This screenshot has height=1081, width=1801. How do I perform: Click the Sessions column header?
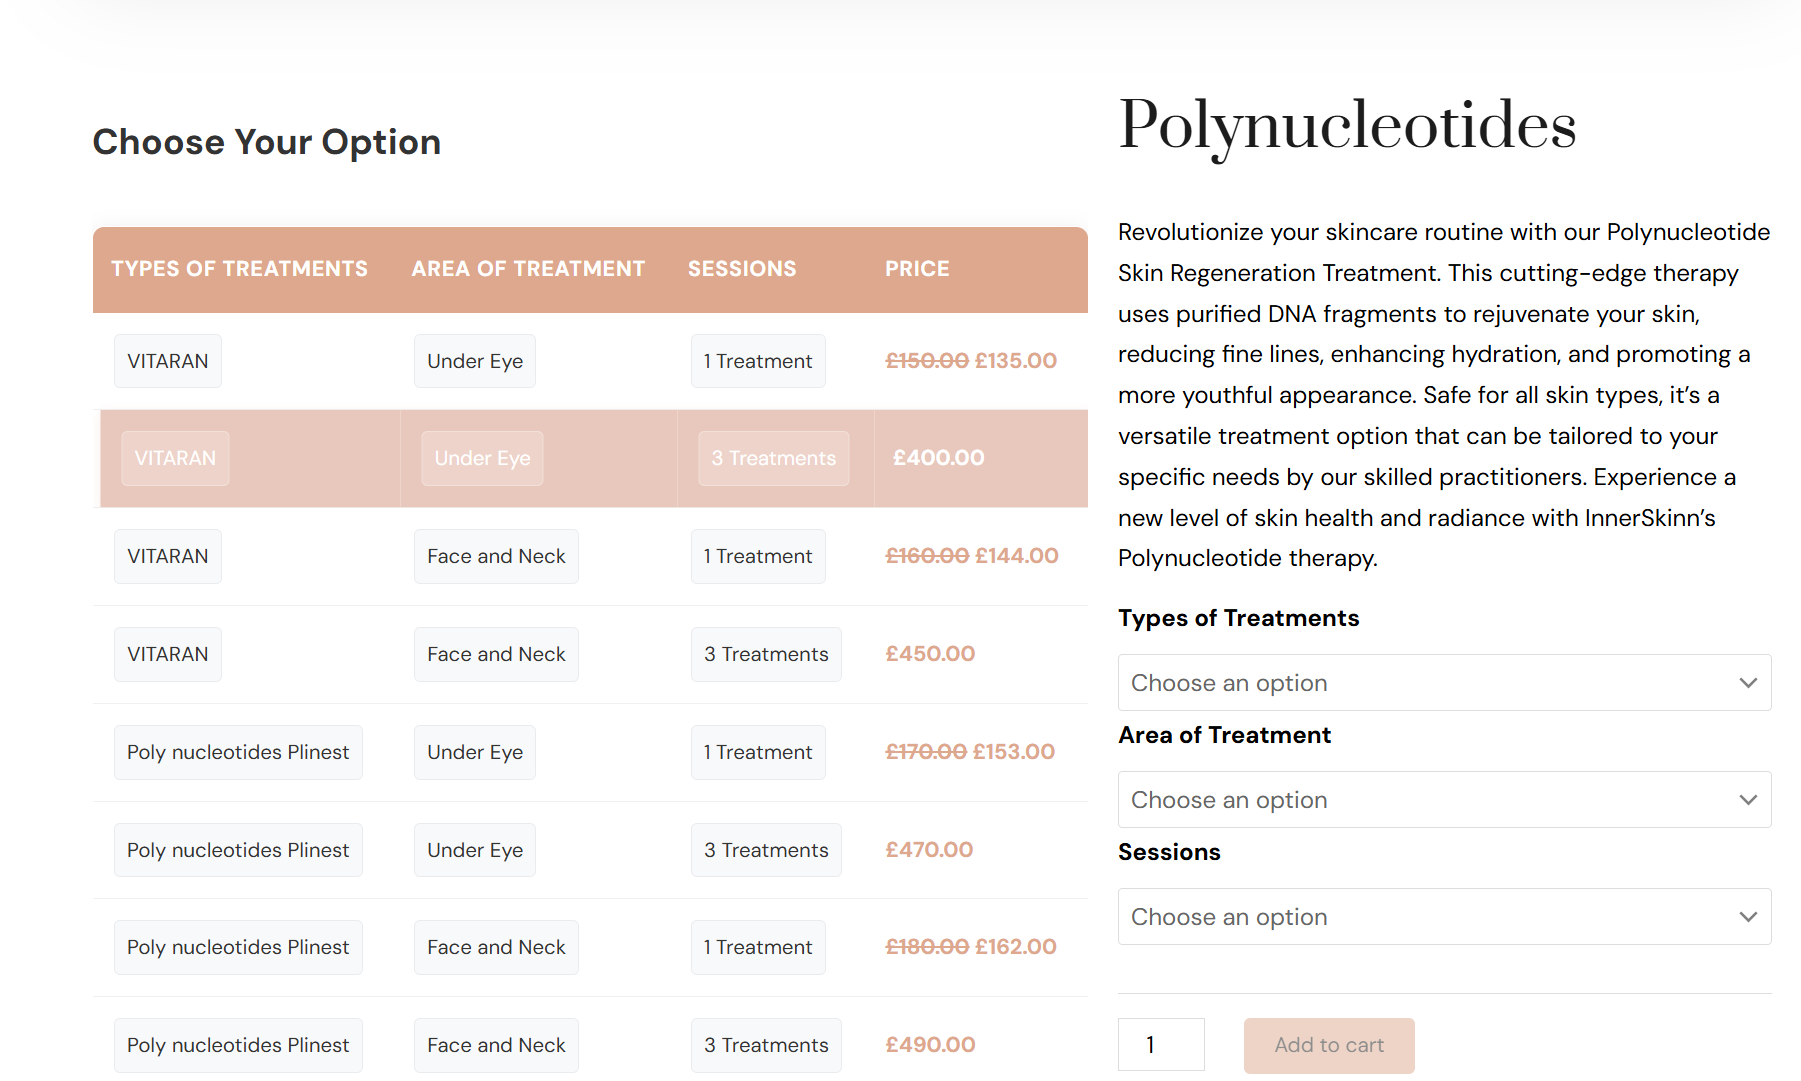click(742, 269)
